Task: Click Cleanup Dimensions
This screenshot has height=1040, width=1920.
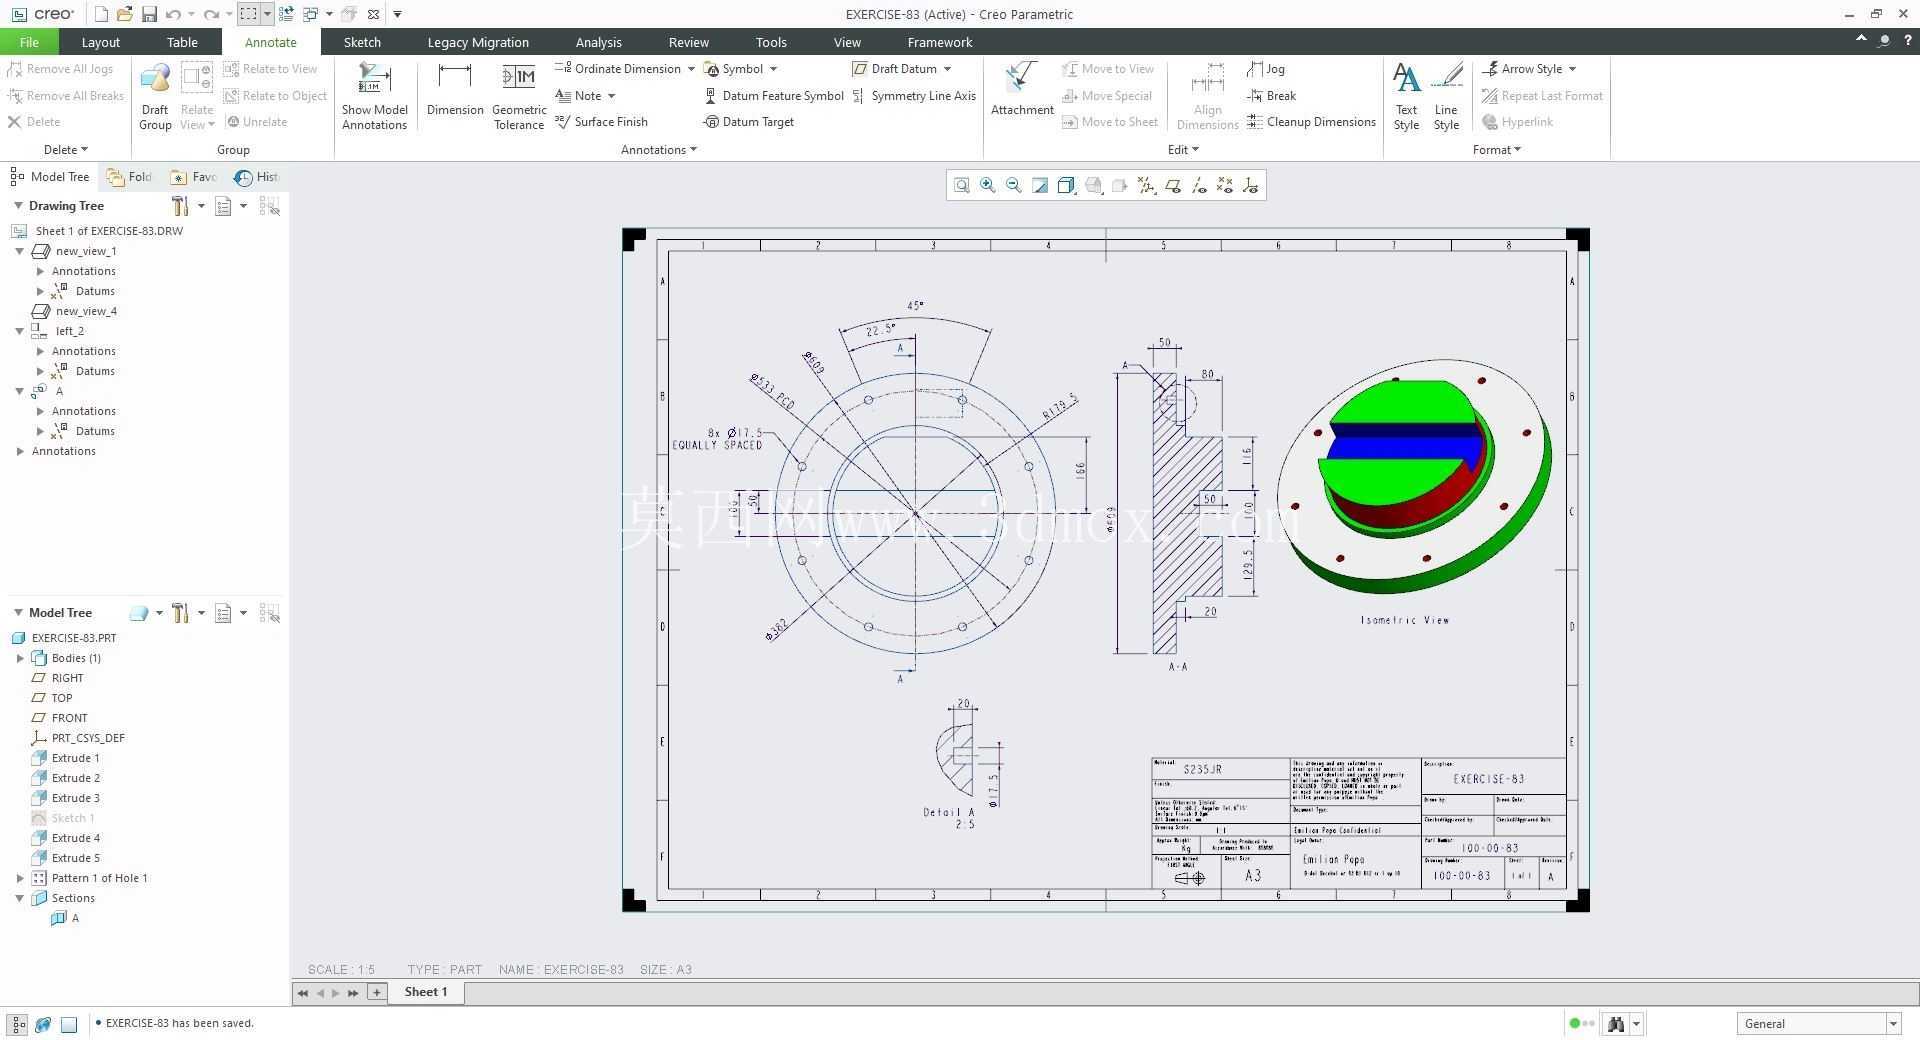Action: 1312,122
